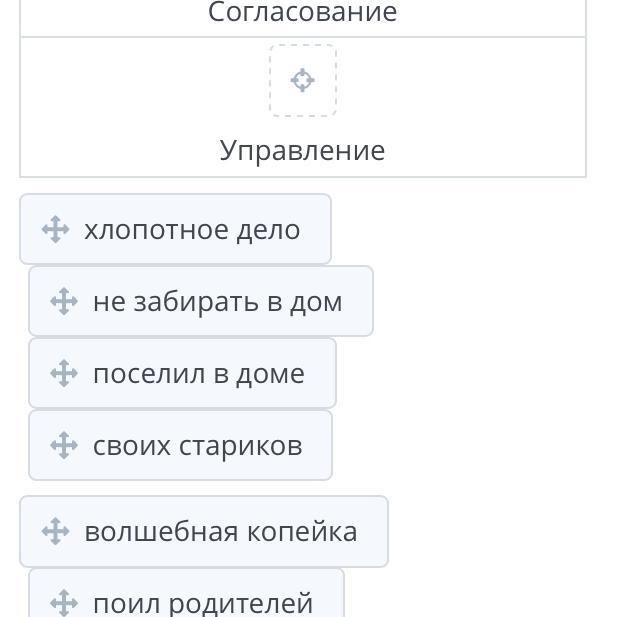Select the phrase text 'волшебная копейка'
Image resolution: width=617 pixels, height=617 pixels.
click(220, 531)
